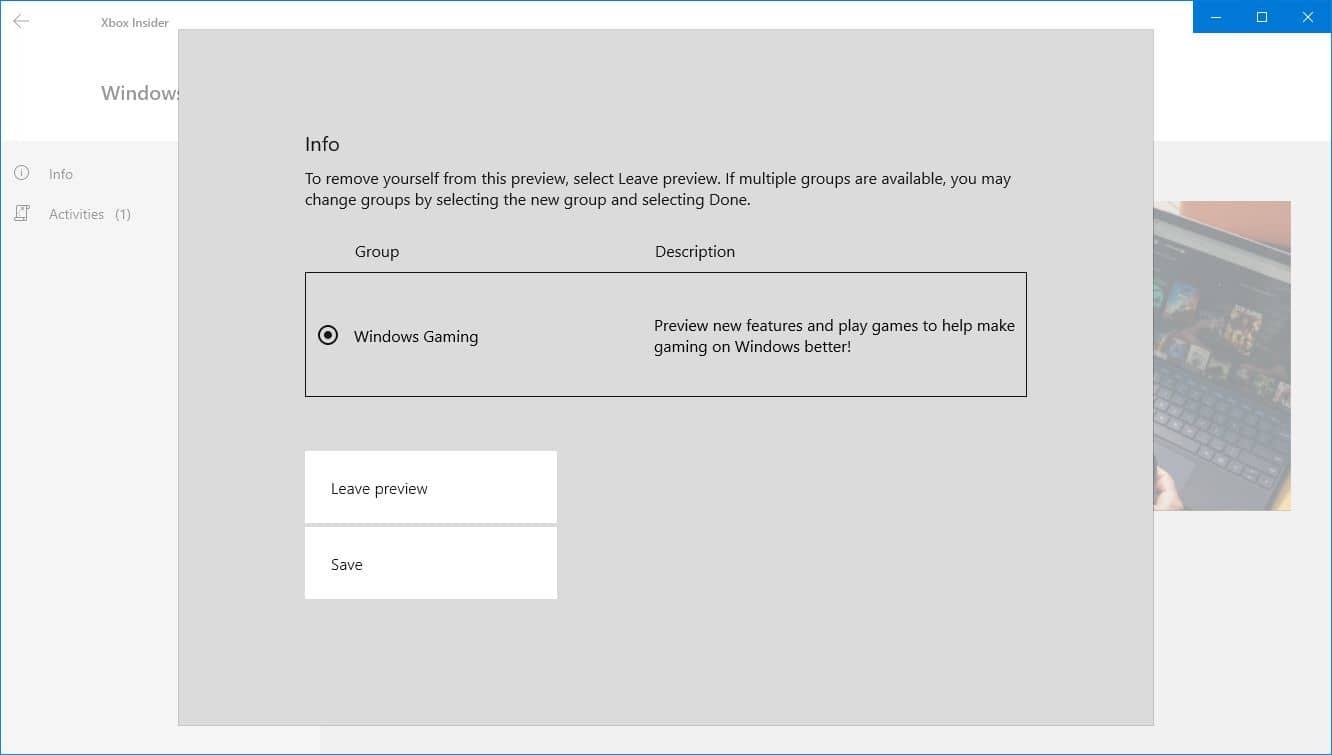The image size is (1332, 755).
Task: Click the laptop preview image
Action: [1222, 356]
